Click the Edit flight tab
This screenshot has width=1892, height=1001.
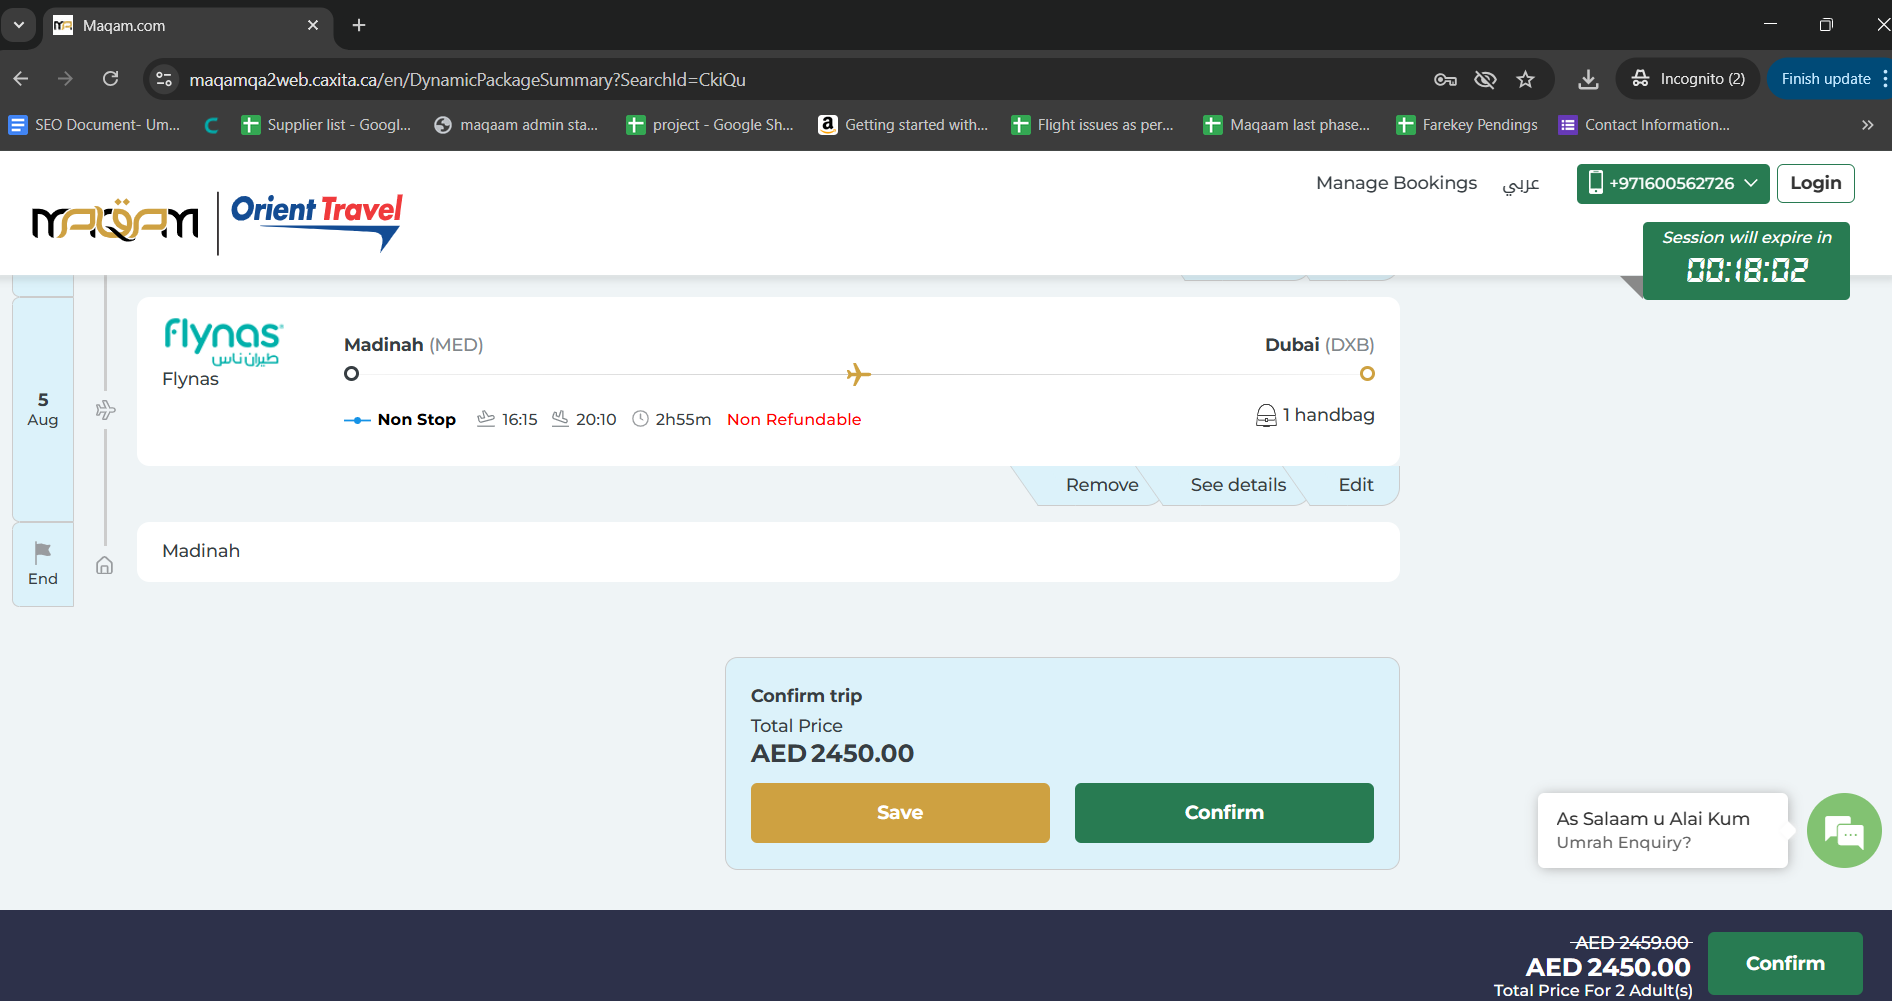[1355, 485]
